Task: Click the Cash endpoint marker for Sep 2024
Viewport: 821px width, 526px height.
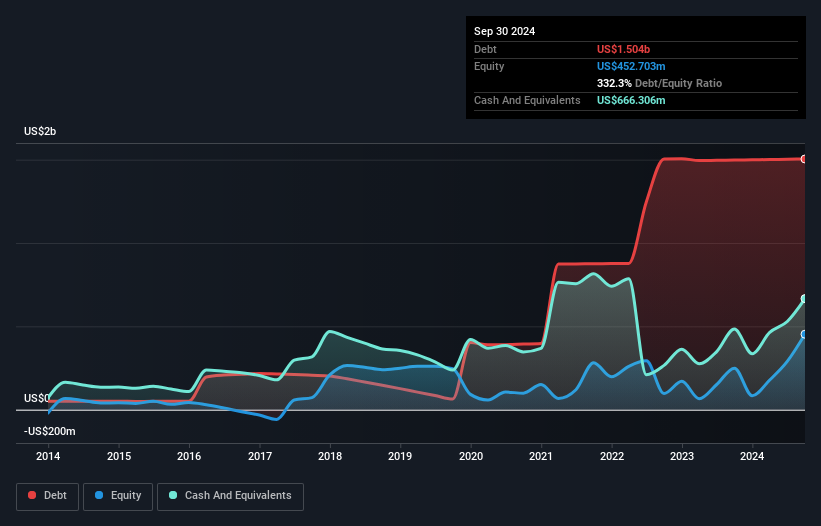Action: (x=804, y=299)
